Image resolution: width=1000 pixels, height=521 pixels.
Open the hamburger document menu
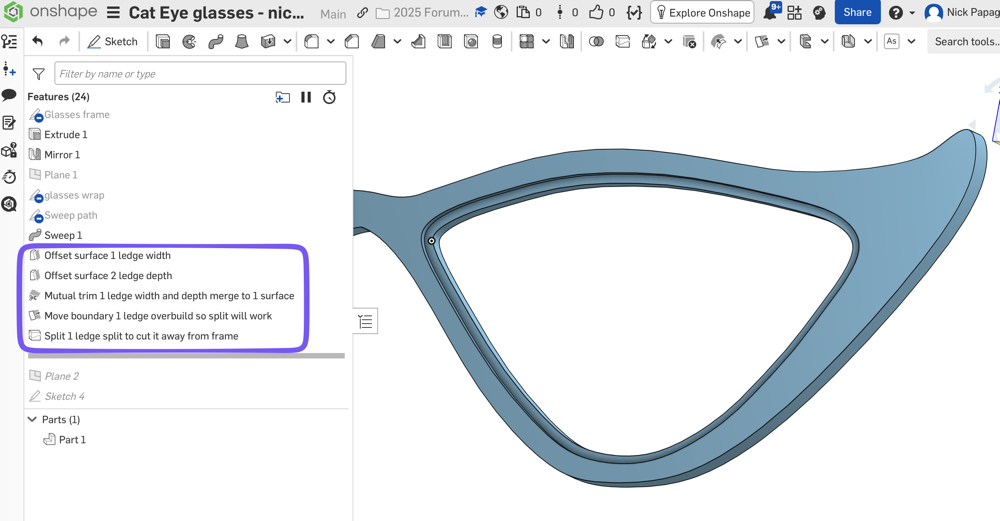click(113, 13)
